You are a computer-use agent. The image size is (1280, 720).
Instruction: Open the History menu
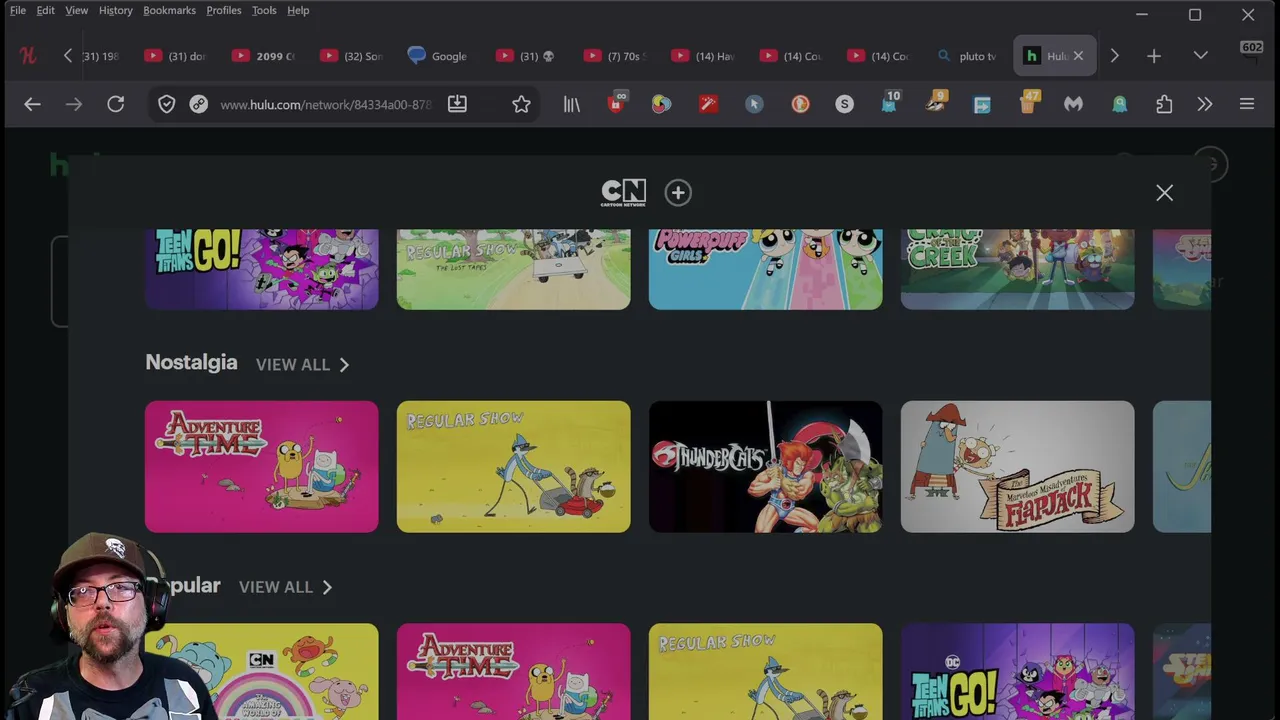point(116,10)
